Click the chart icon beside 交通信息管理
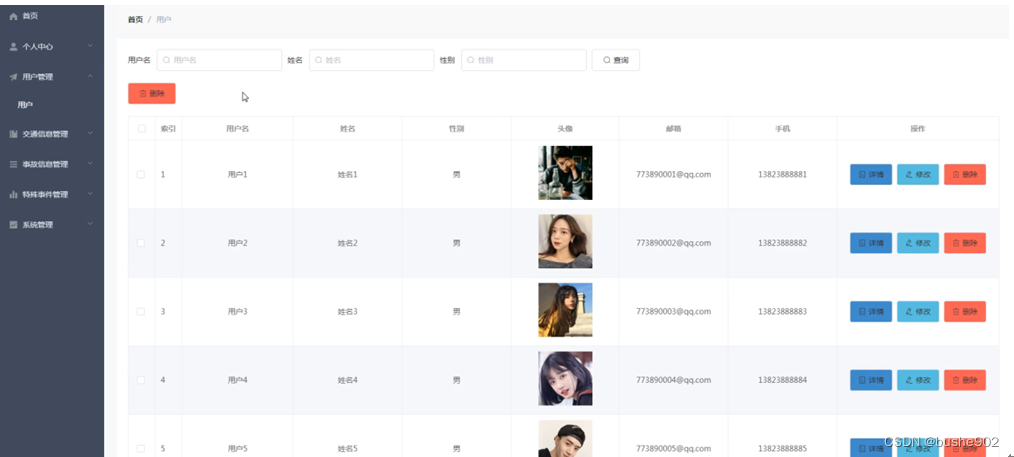The width and height of the screenshot is (1014, 457). (13, 134)
